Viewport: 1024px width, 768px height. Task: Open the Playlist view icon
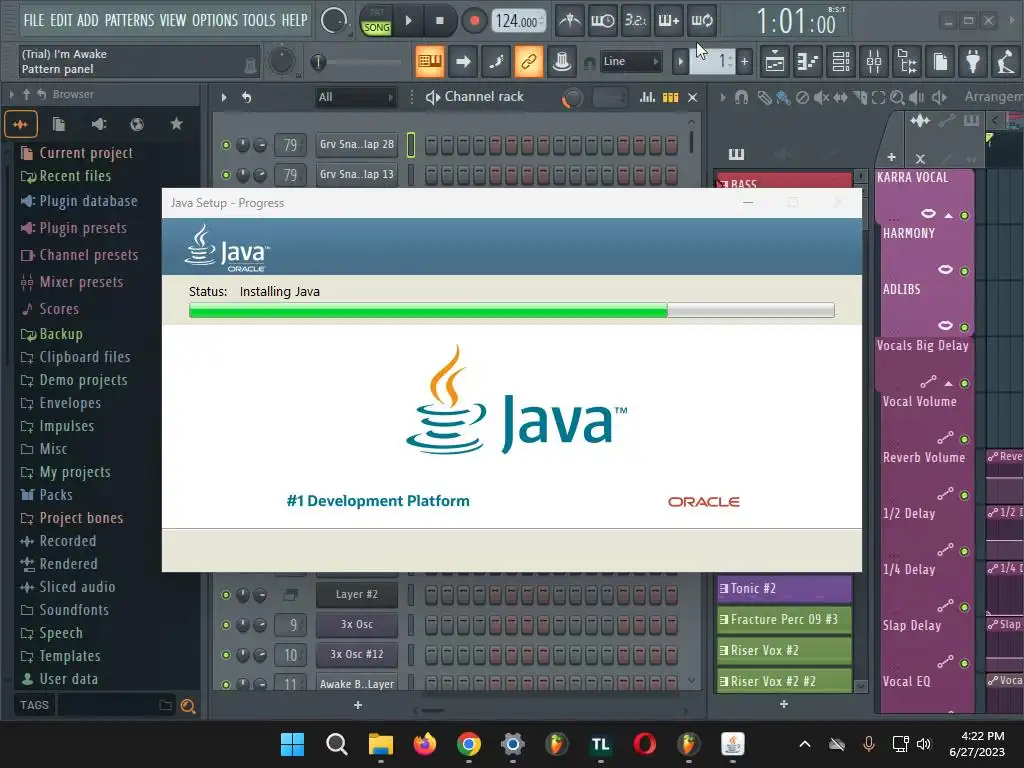point(775,62)
